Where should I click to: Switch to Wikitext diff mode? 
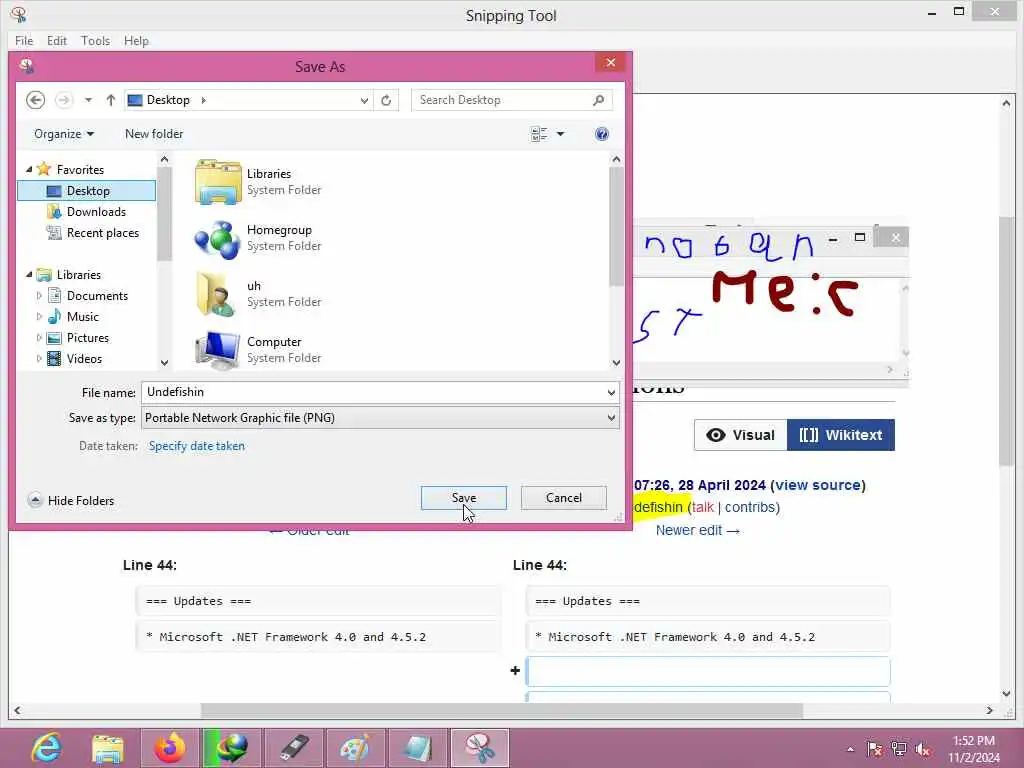coord(840,435)
